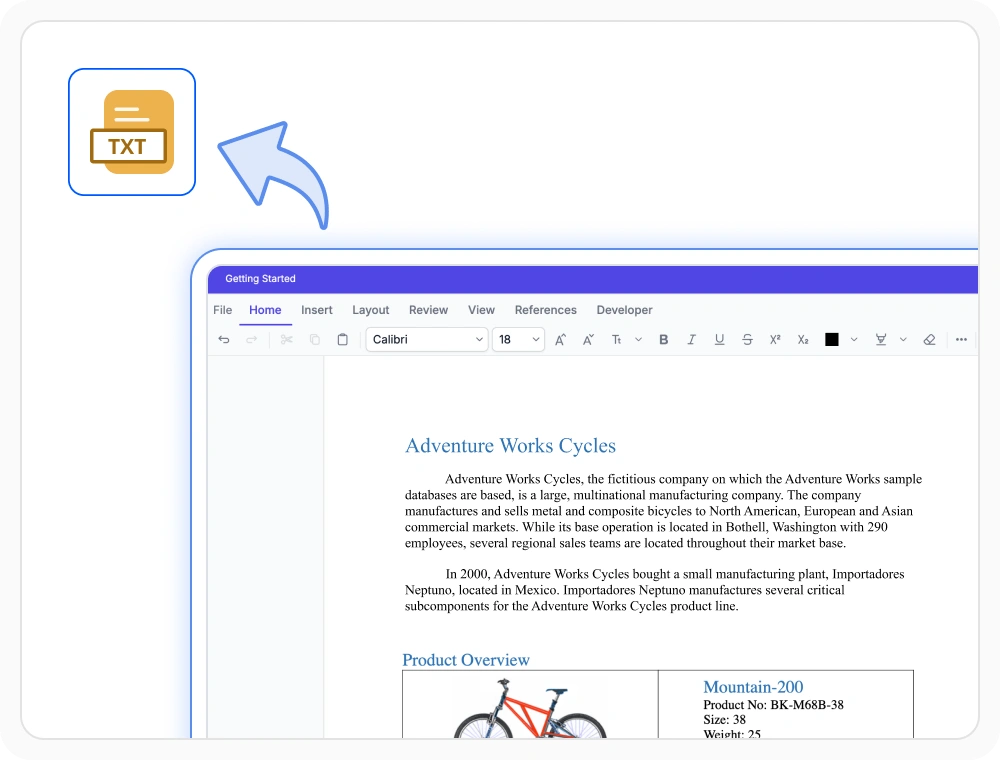This screenshot has width=1000, height=760.
Task: Click the Clear Formatting eraser icon
Action: pos(929,339)
